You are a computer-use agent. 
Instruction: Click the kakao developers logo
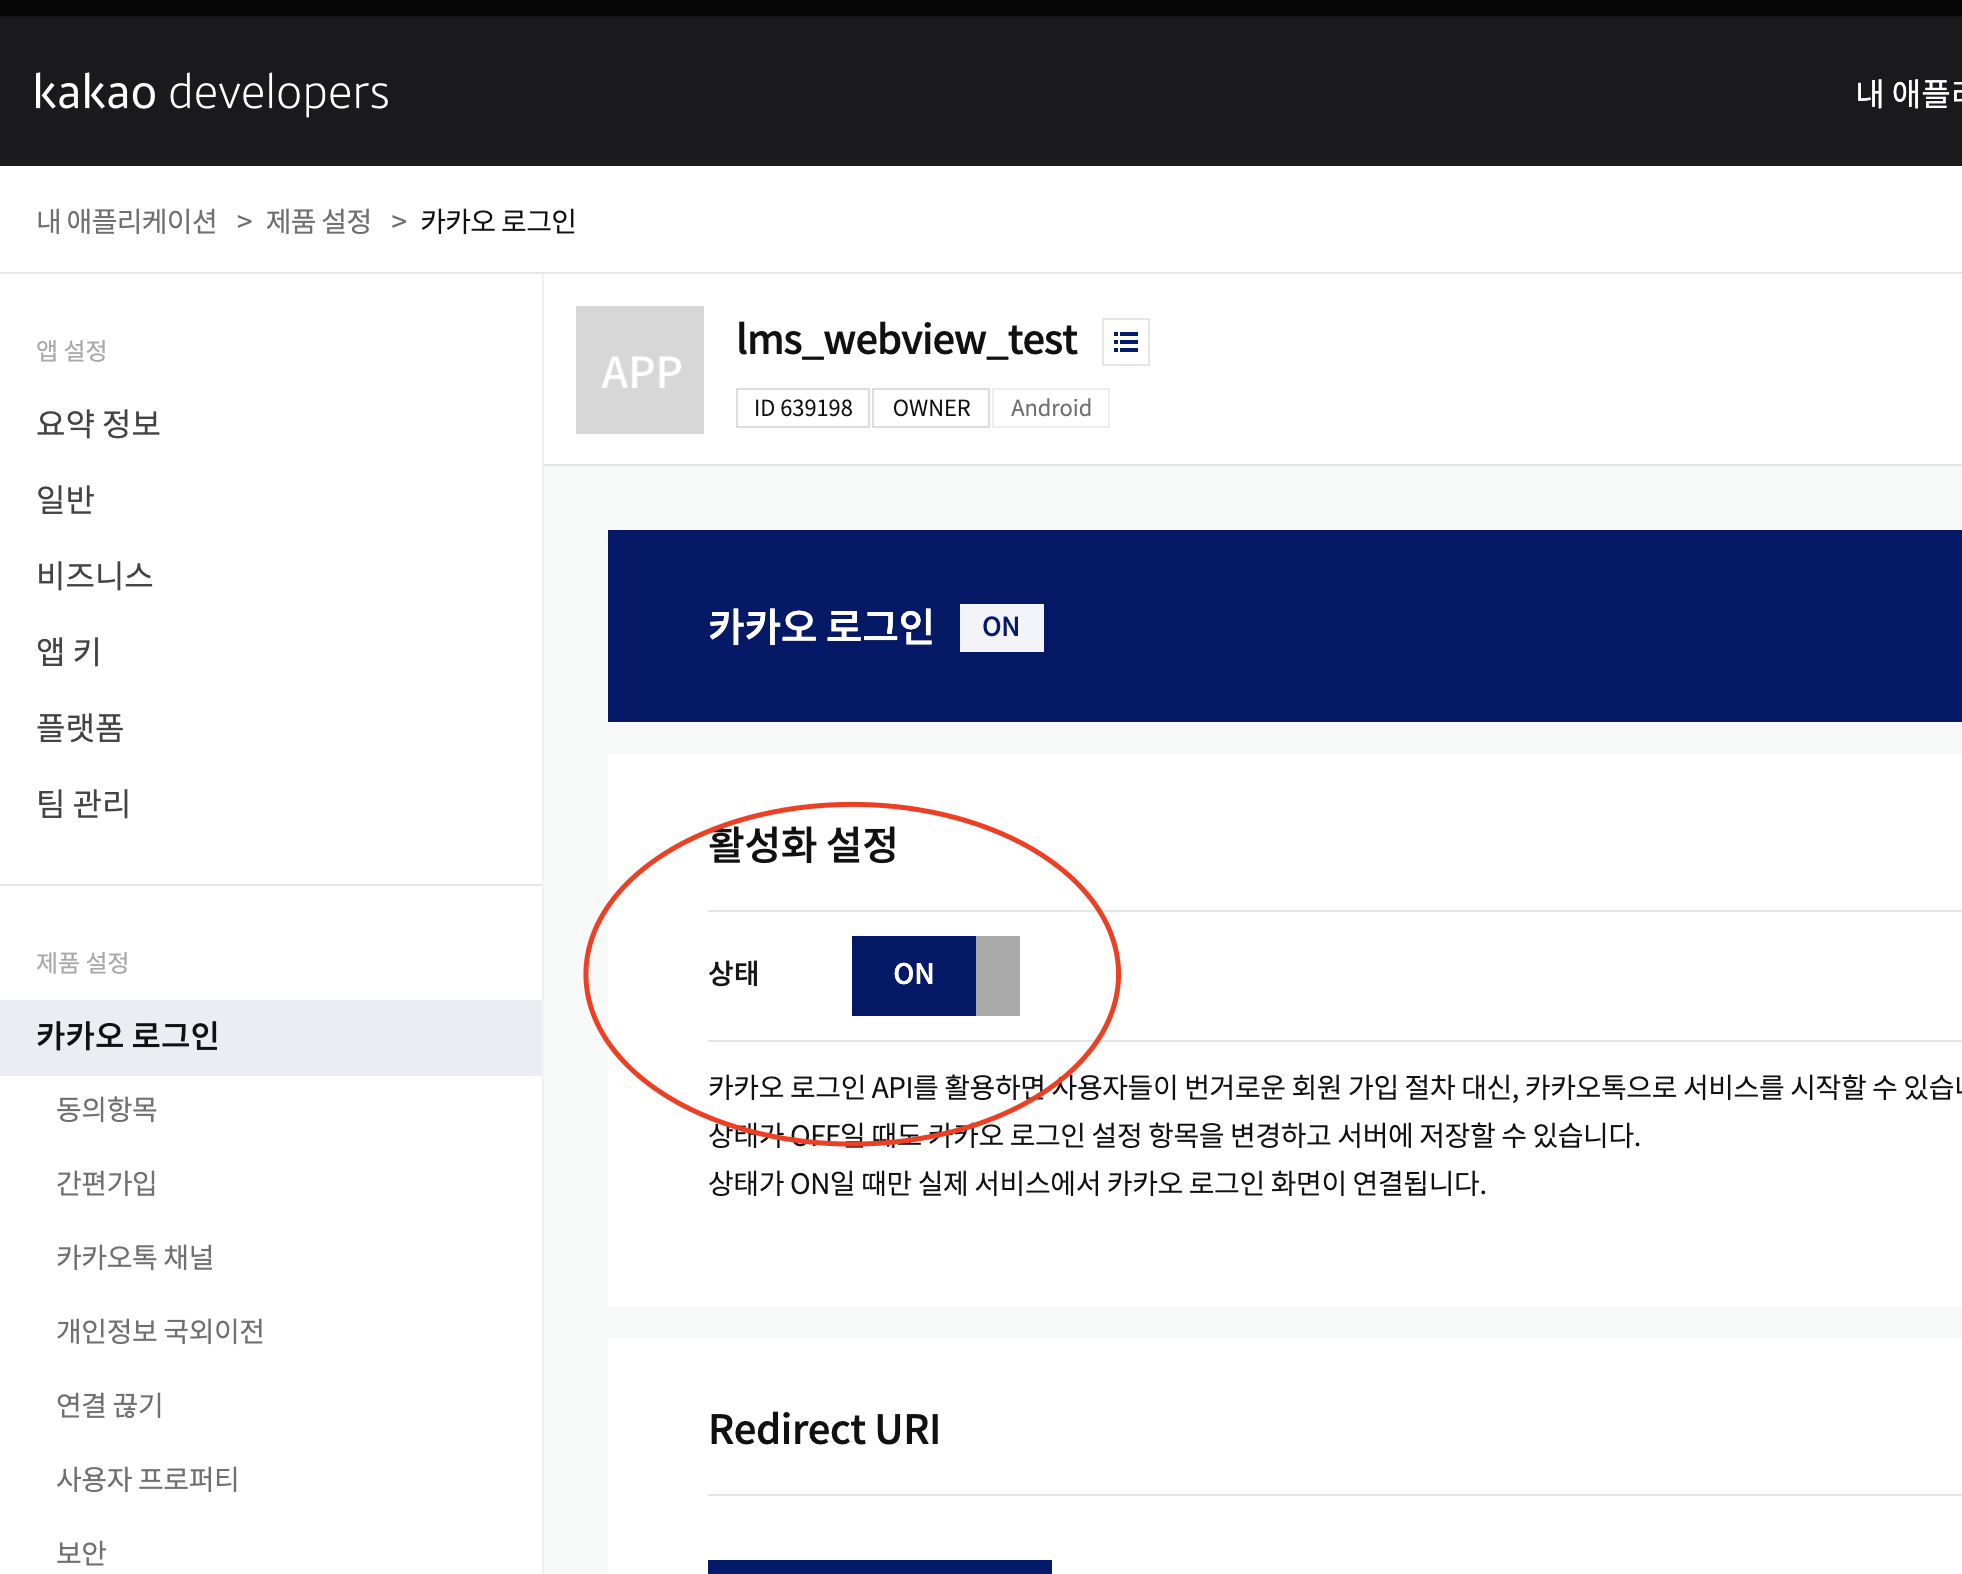pos(211,92)
